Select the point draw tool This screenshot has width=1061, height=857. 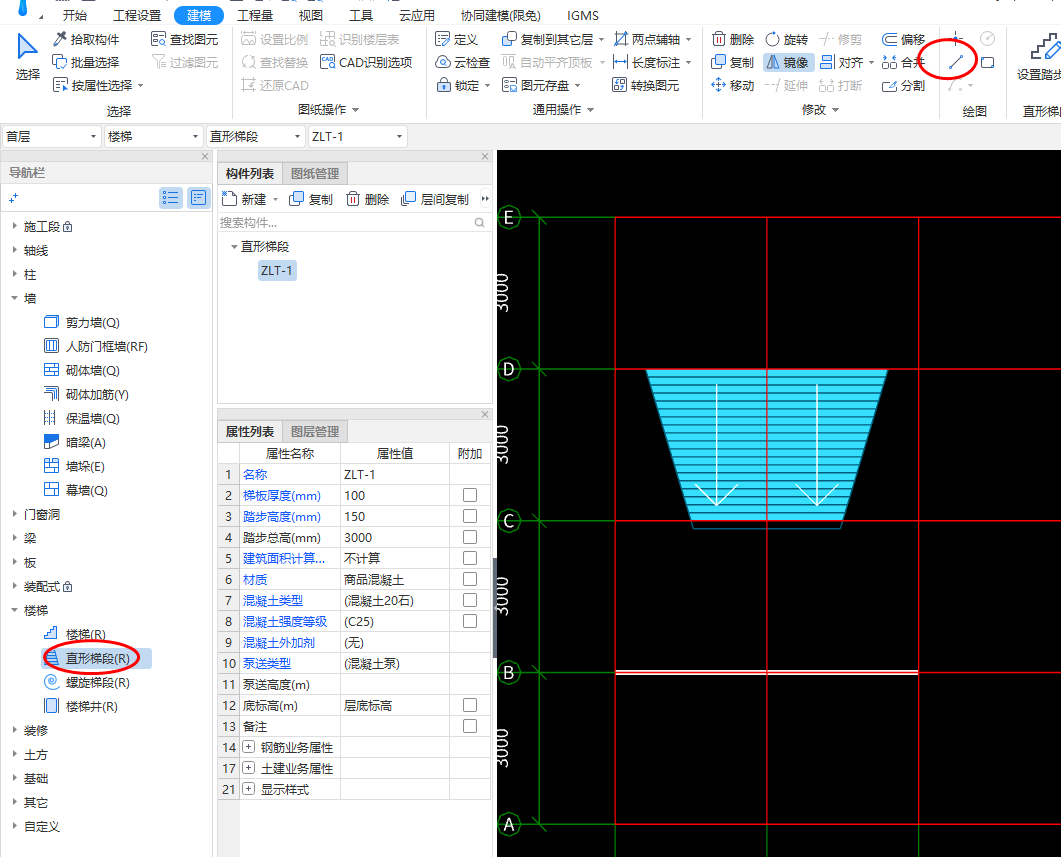pyautogui.click(x=955, y=38)
